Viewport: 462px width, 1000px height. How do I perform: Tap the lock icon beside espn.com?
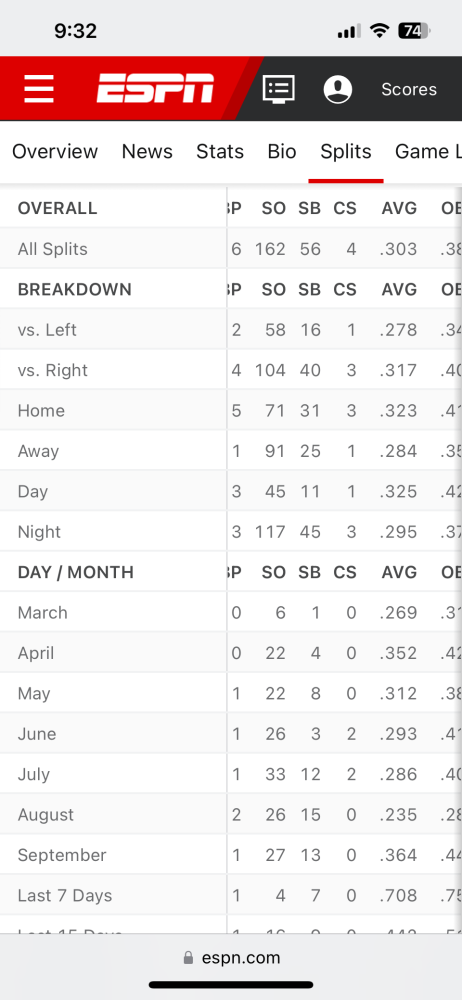(x=188, y=958)
